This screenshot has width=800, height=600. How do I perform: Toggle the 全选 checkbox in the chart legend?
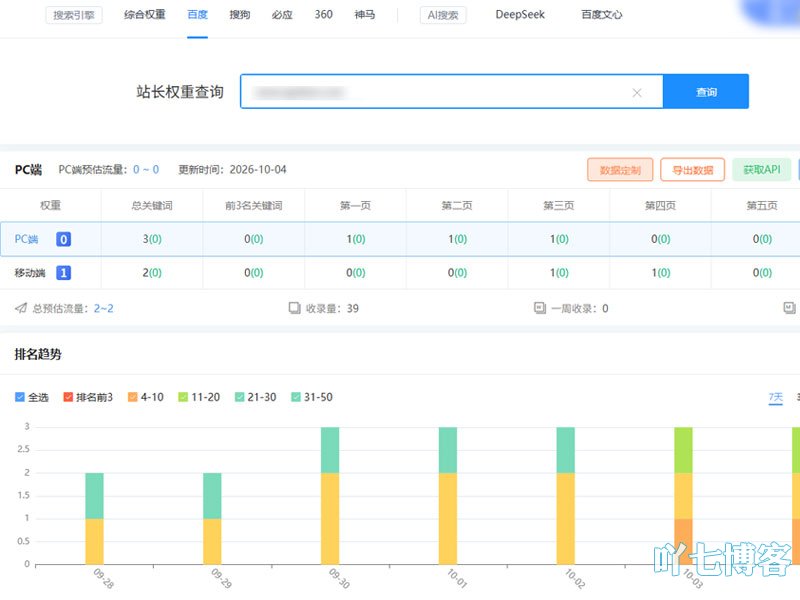(20, 397)
